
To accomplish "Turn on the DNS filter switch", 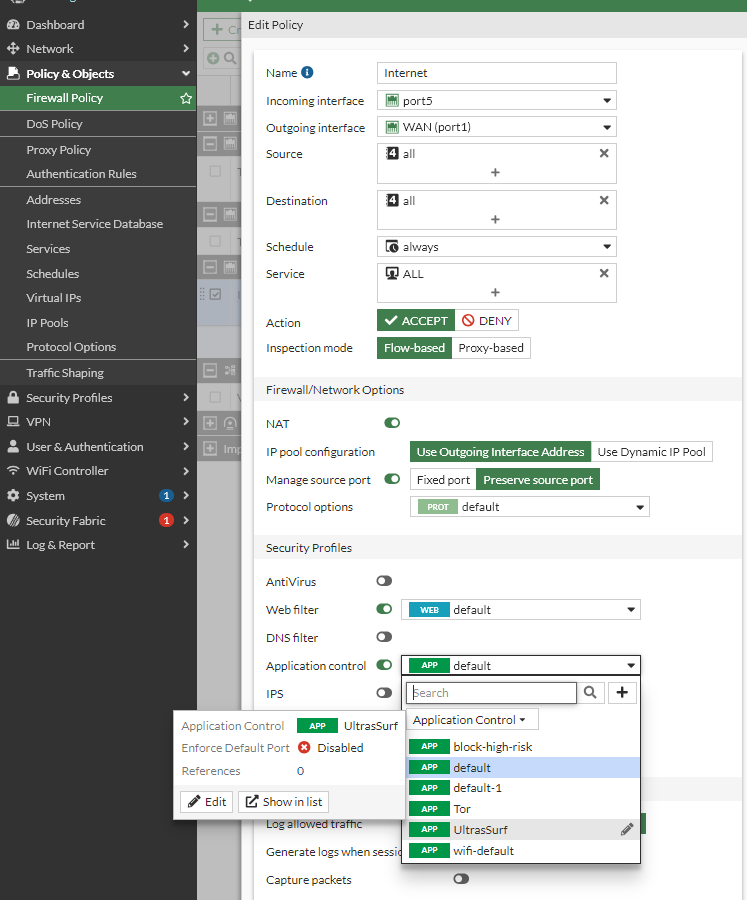I will click(384, 637).
